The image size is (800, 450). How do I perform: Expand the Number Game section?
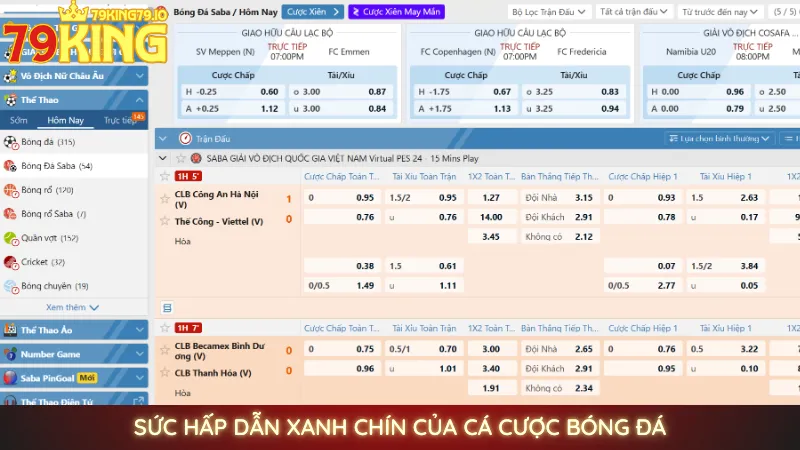click(139, 354)
